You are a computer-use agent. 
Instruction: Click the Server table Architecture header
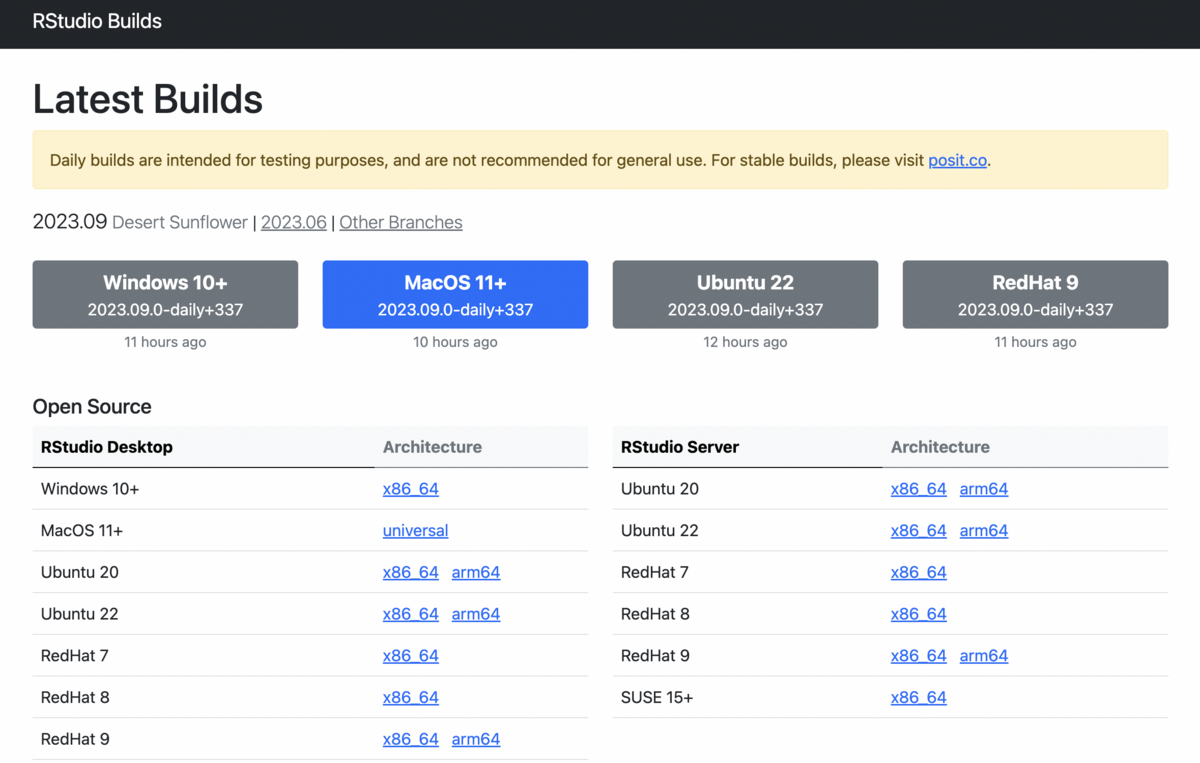pyautogui.click(x=940, y=447)
